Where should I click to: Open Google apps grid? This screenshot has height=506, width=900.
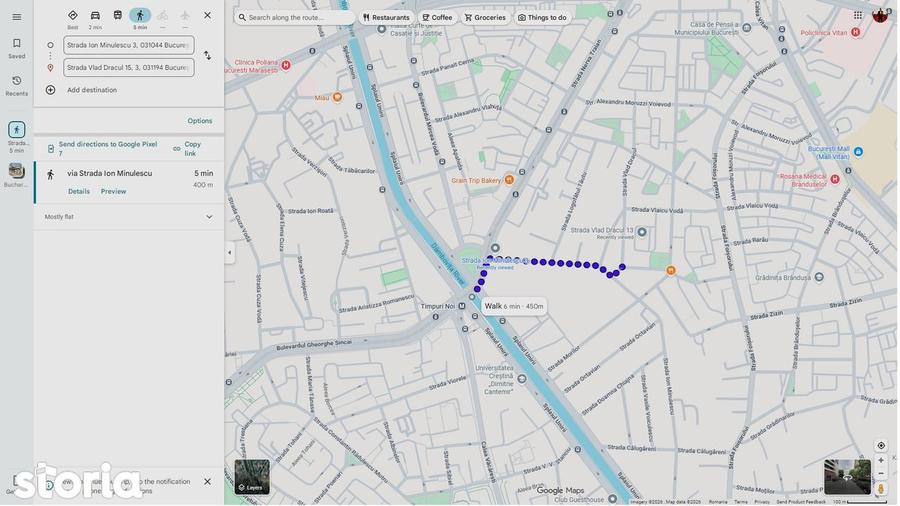pyautogui.click(x=858, y=15)
